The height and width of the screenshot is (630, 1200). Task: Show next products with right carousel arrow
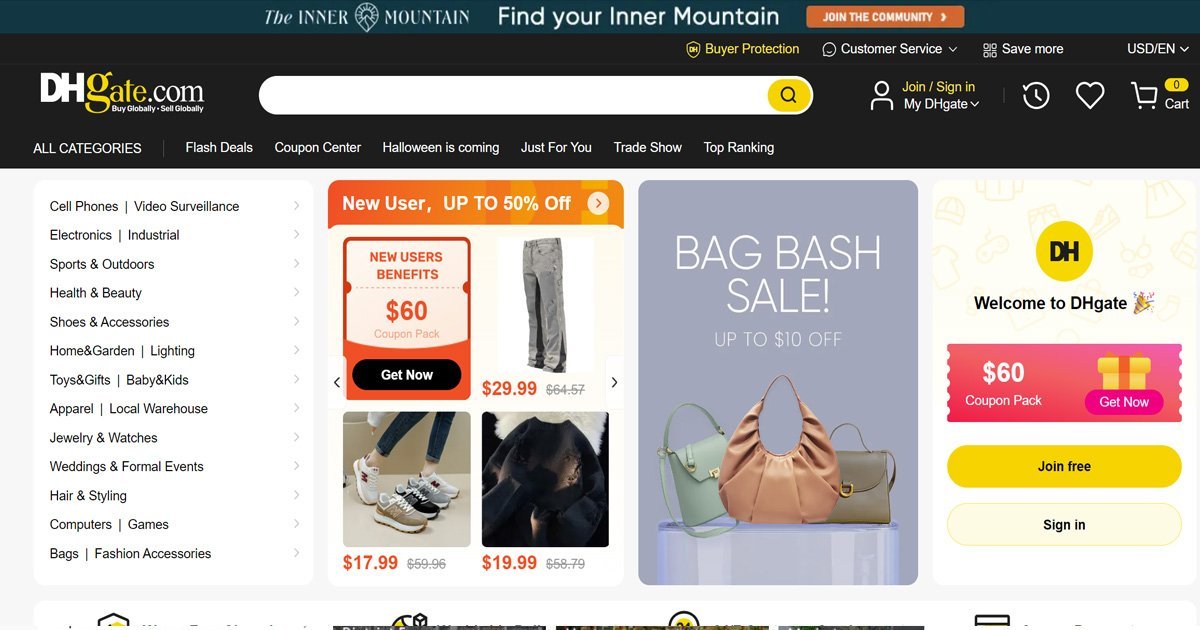[614, 382]
